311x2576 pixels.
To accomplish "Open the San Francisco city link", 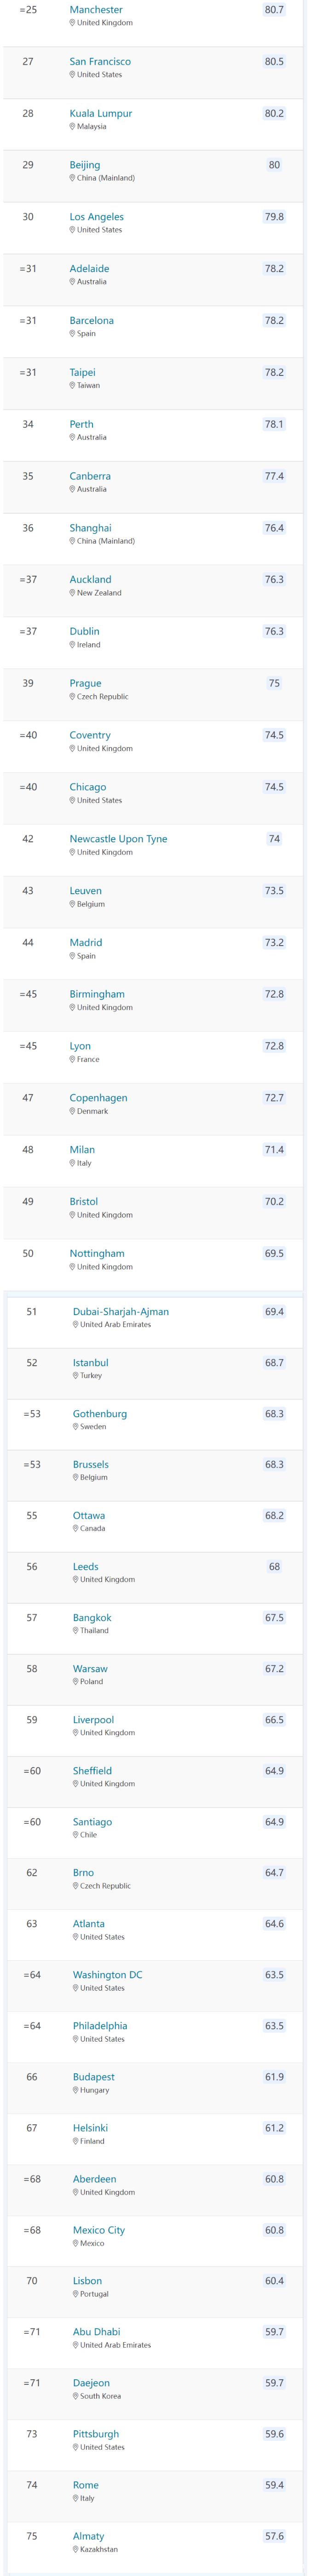I will point(100,62).
